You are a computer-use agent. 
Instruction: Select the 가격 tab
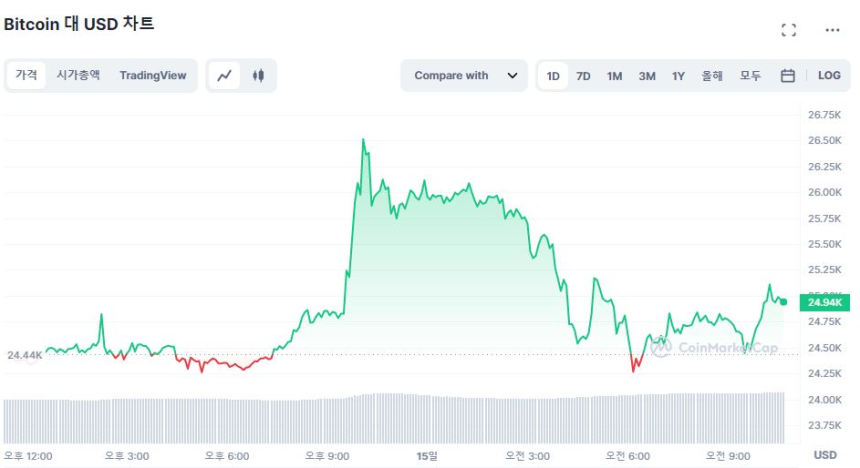coord(26,75)
